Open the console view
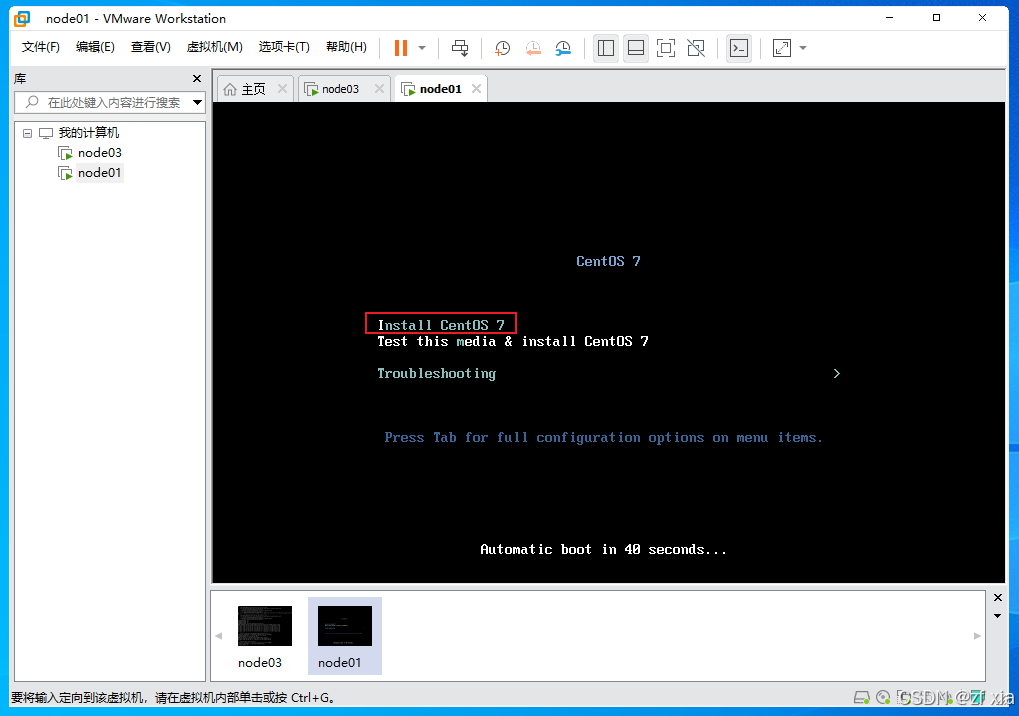Screen dimensions: 1019x716 point(739,48)
